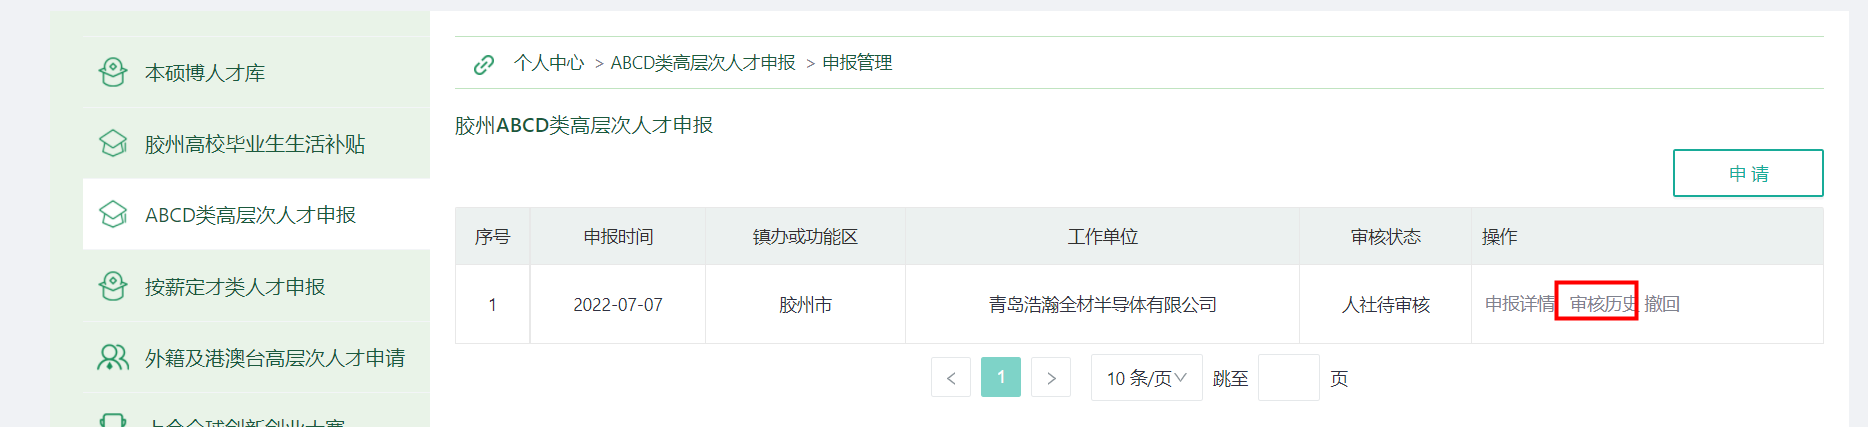The height and width of the screenshot is (427, 1868).
Task: Click the link icon in the breadcrumb
Action: (484, 64)
